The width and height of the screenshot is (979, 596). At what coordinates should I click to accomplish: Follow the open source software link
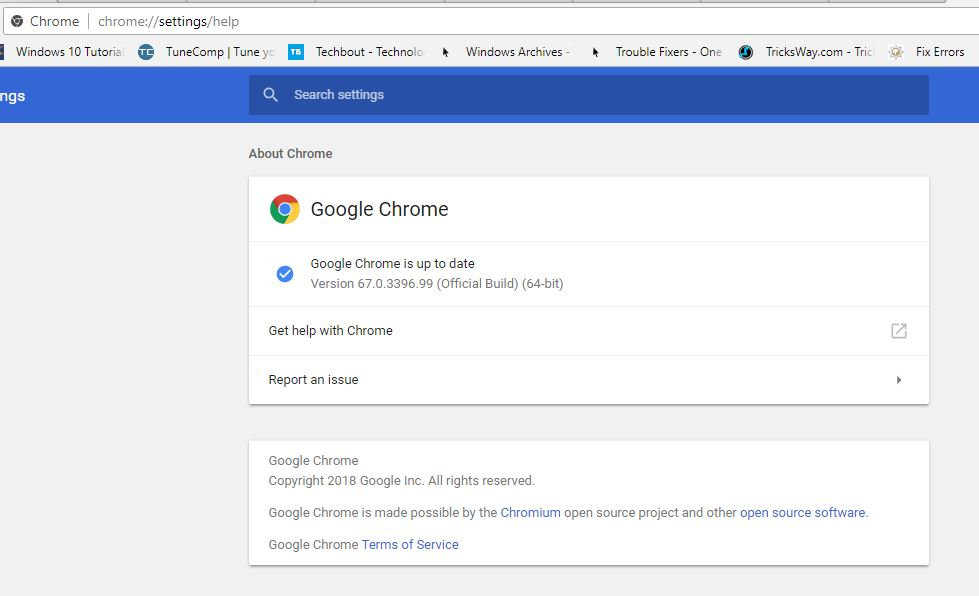pos(802,512)
